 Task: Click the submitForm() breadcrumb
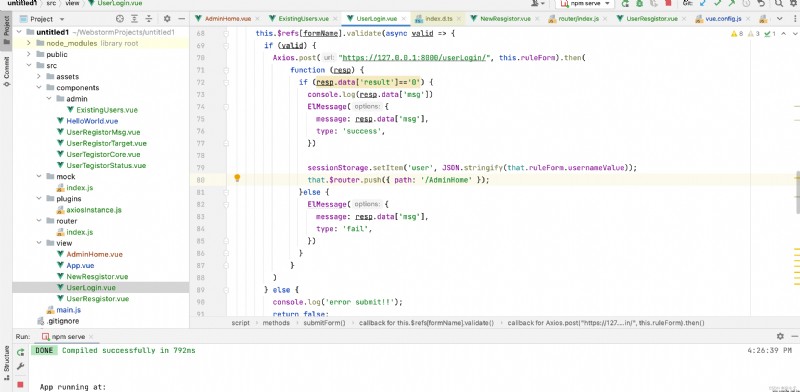324,323
